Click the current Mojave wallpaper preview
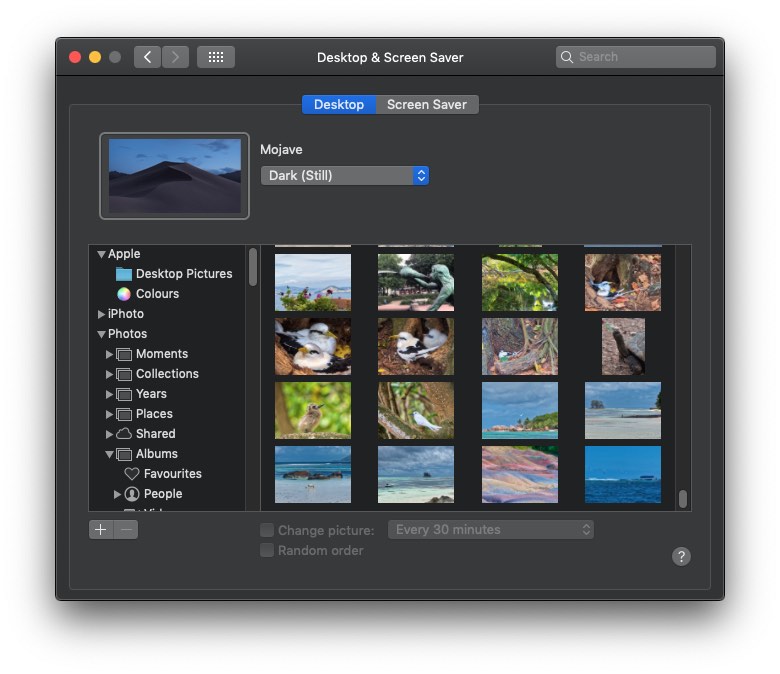Screen dimensions: 780x674 click(175, 176)
